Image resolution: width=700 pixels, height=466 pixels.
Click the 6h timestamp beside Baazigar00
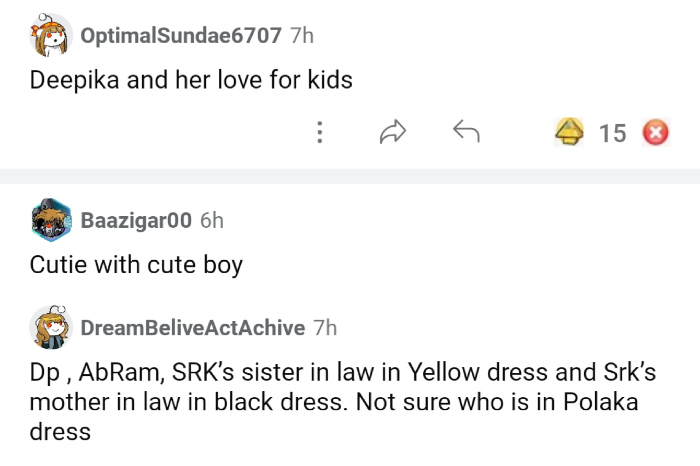pyautogui.click(x=212, y=221)
